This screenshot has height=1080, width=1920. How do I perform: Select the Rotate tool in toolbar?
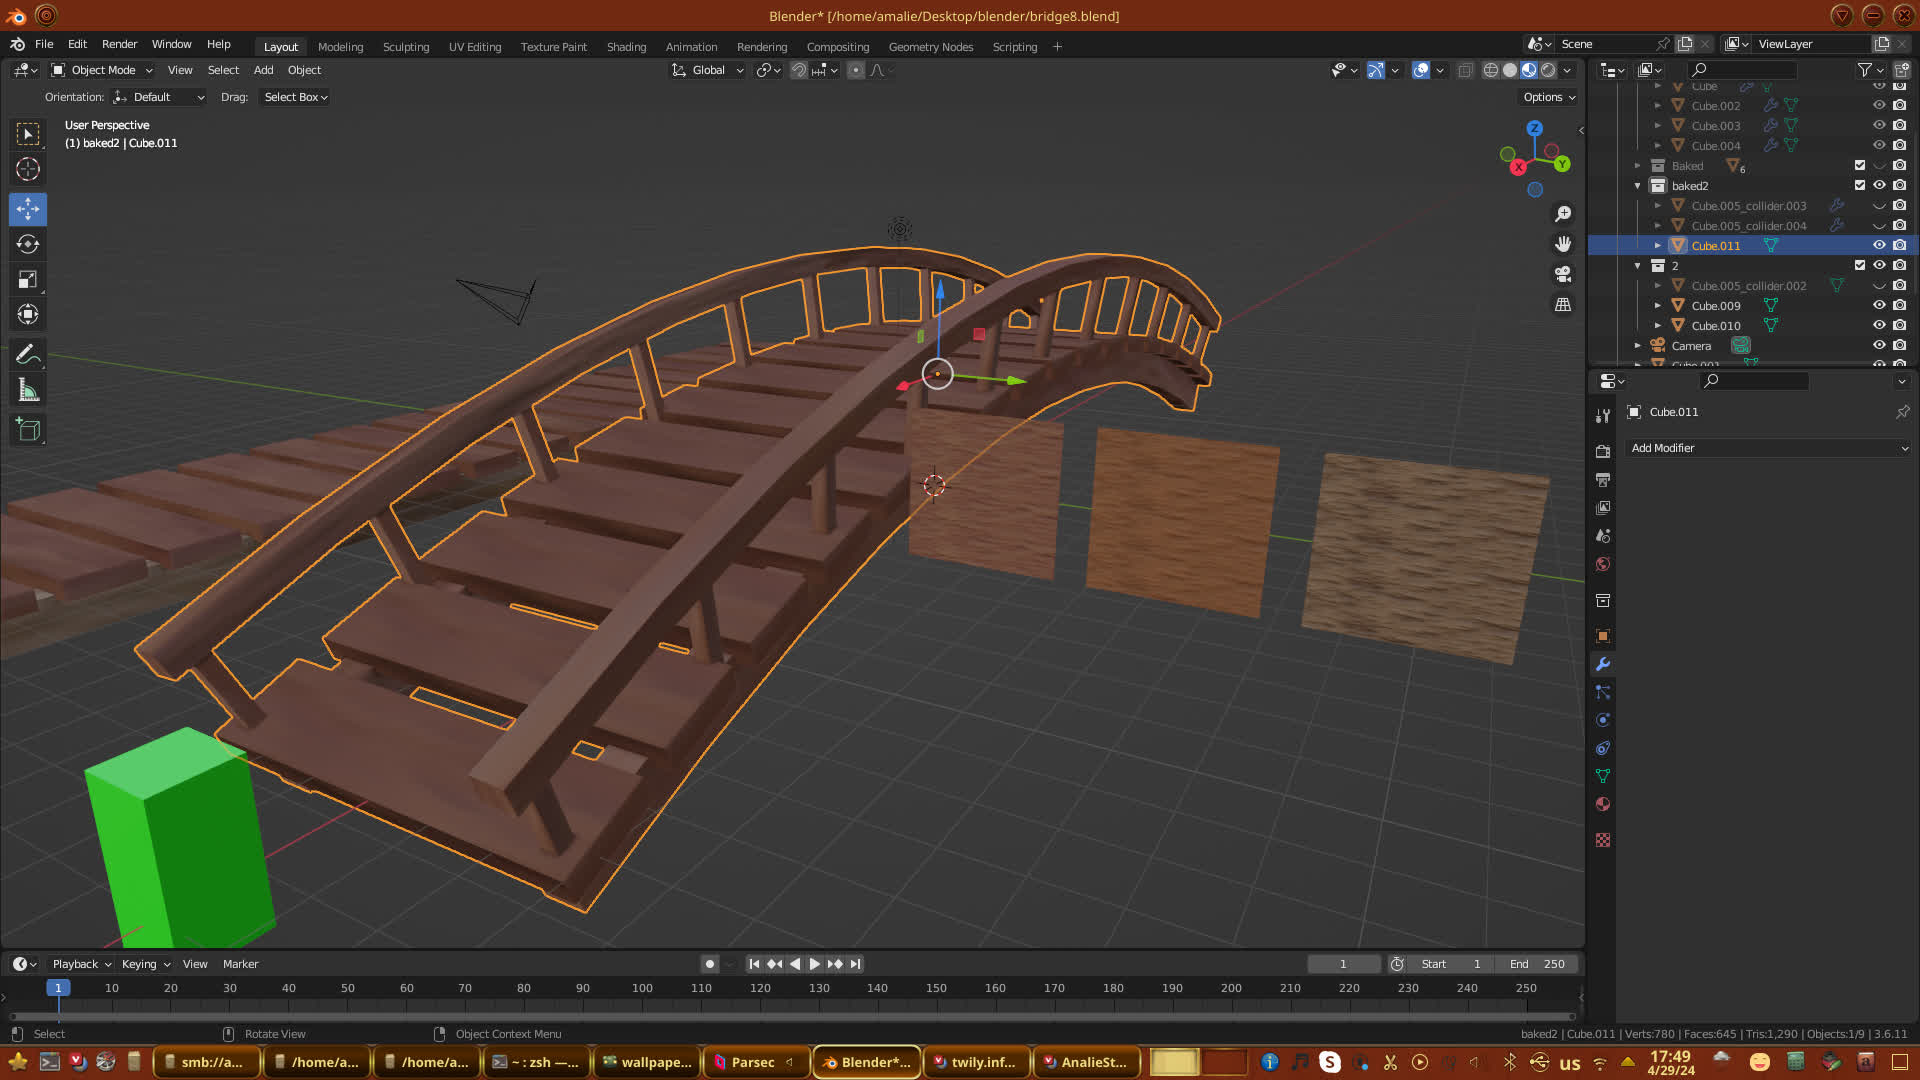(x=28, y=244)
